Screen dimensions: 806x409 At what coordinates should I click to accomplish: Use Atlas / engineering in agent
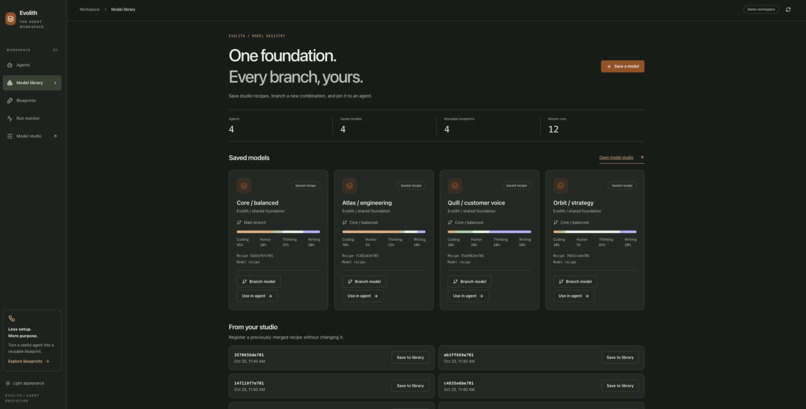click(x=363, y=296)
